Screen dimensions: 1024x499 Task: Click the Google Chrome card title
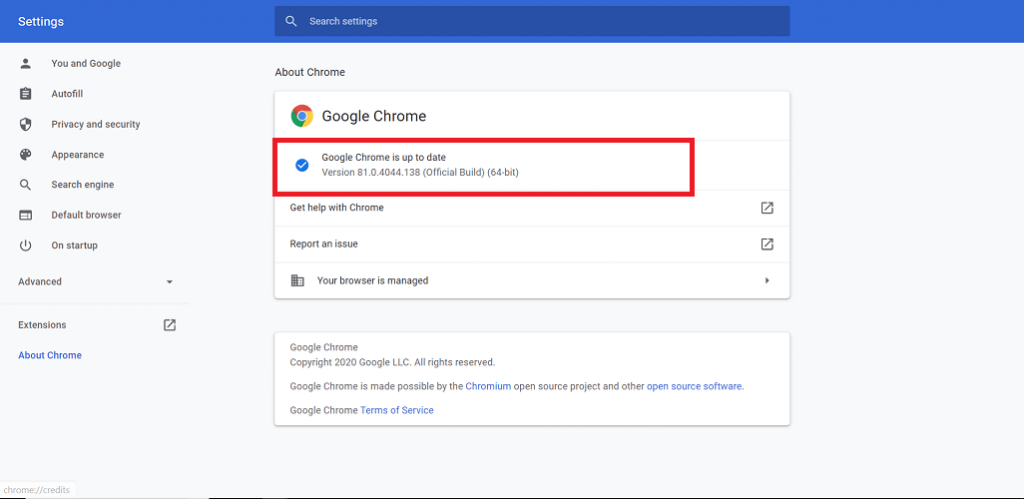374,116
